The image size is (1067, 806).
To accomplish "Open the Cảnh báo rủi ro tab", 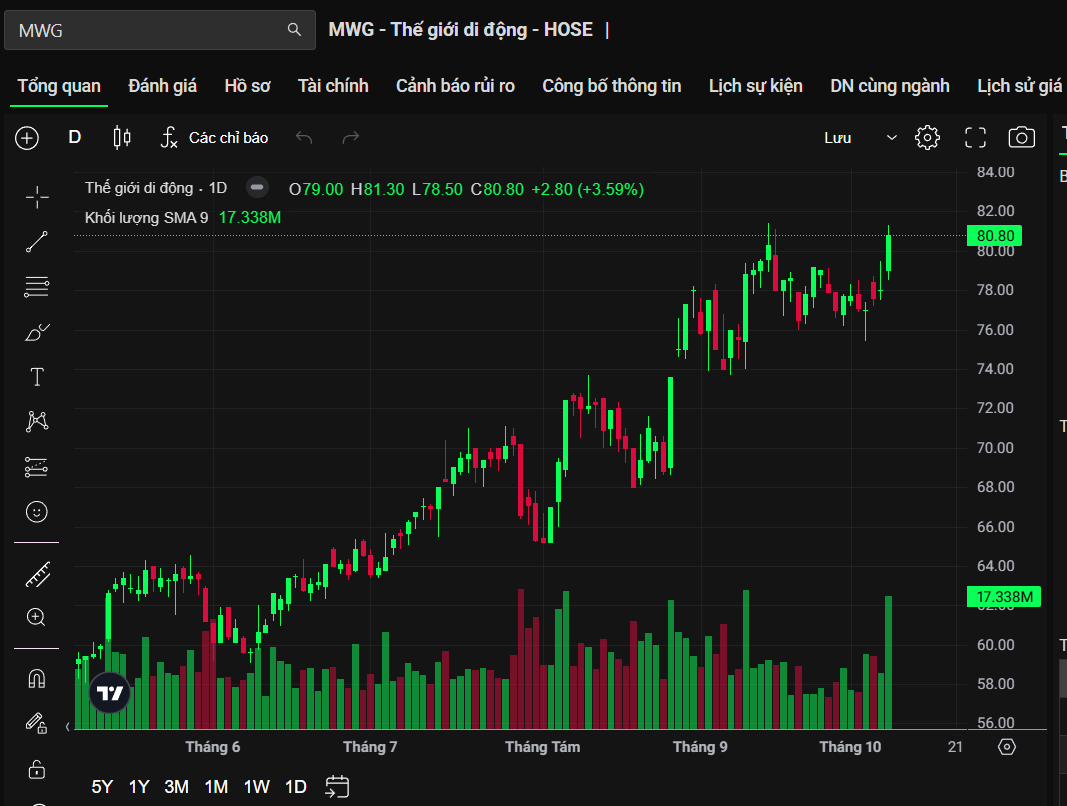I will [455, 86].
